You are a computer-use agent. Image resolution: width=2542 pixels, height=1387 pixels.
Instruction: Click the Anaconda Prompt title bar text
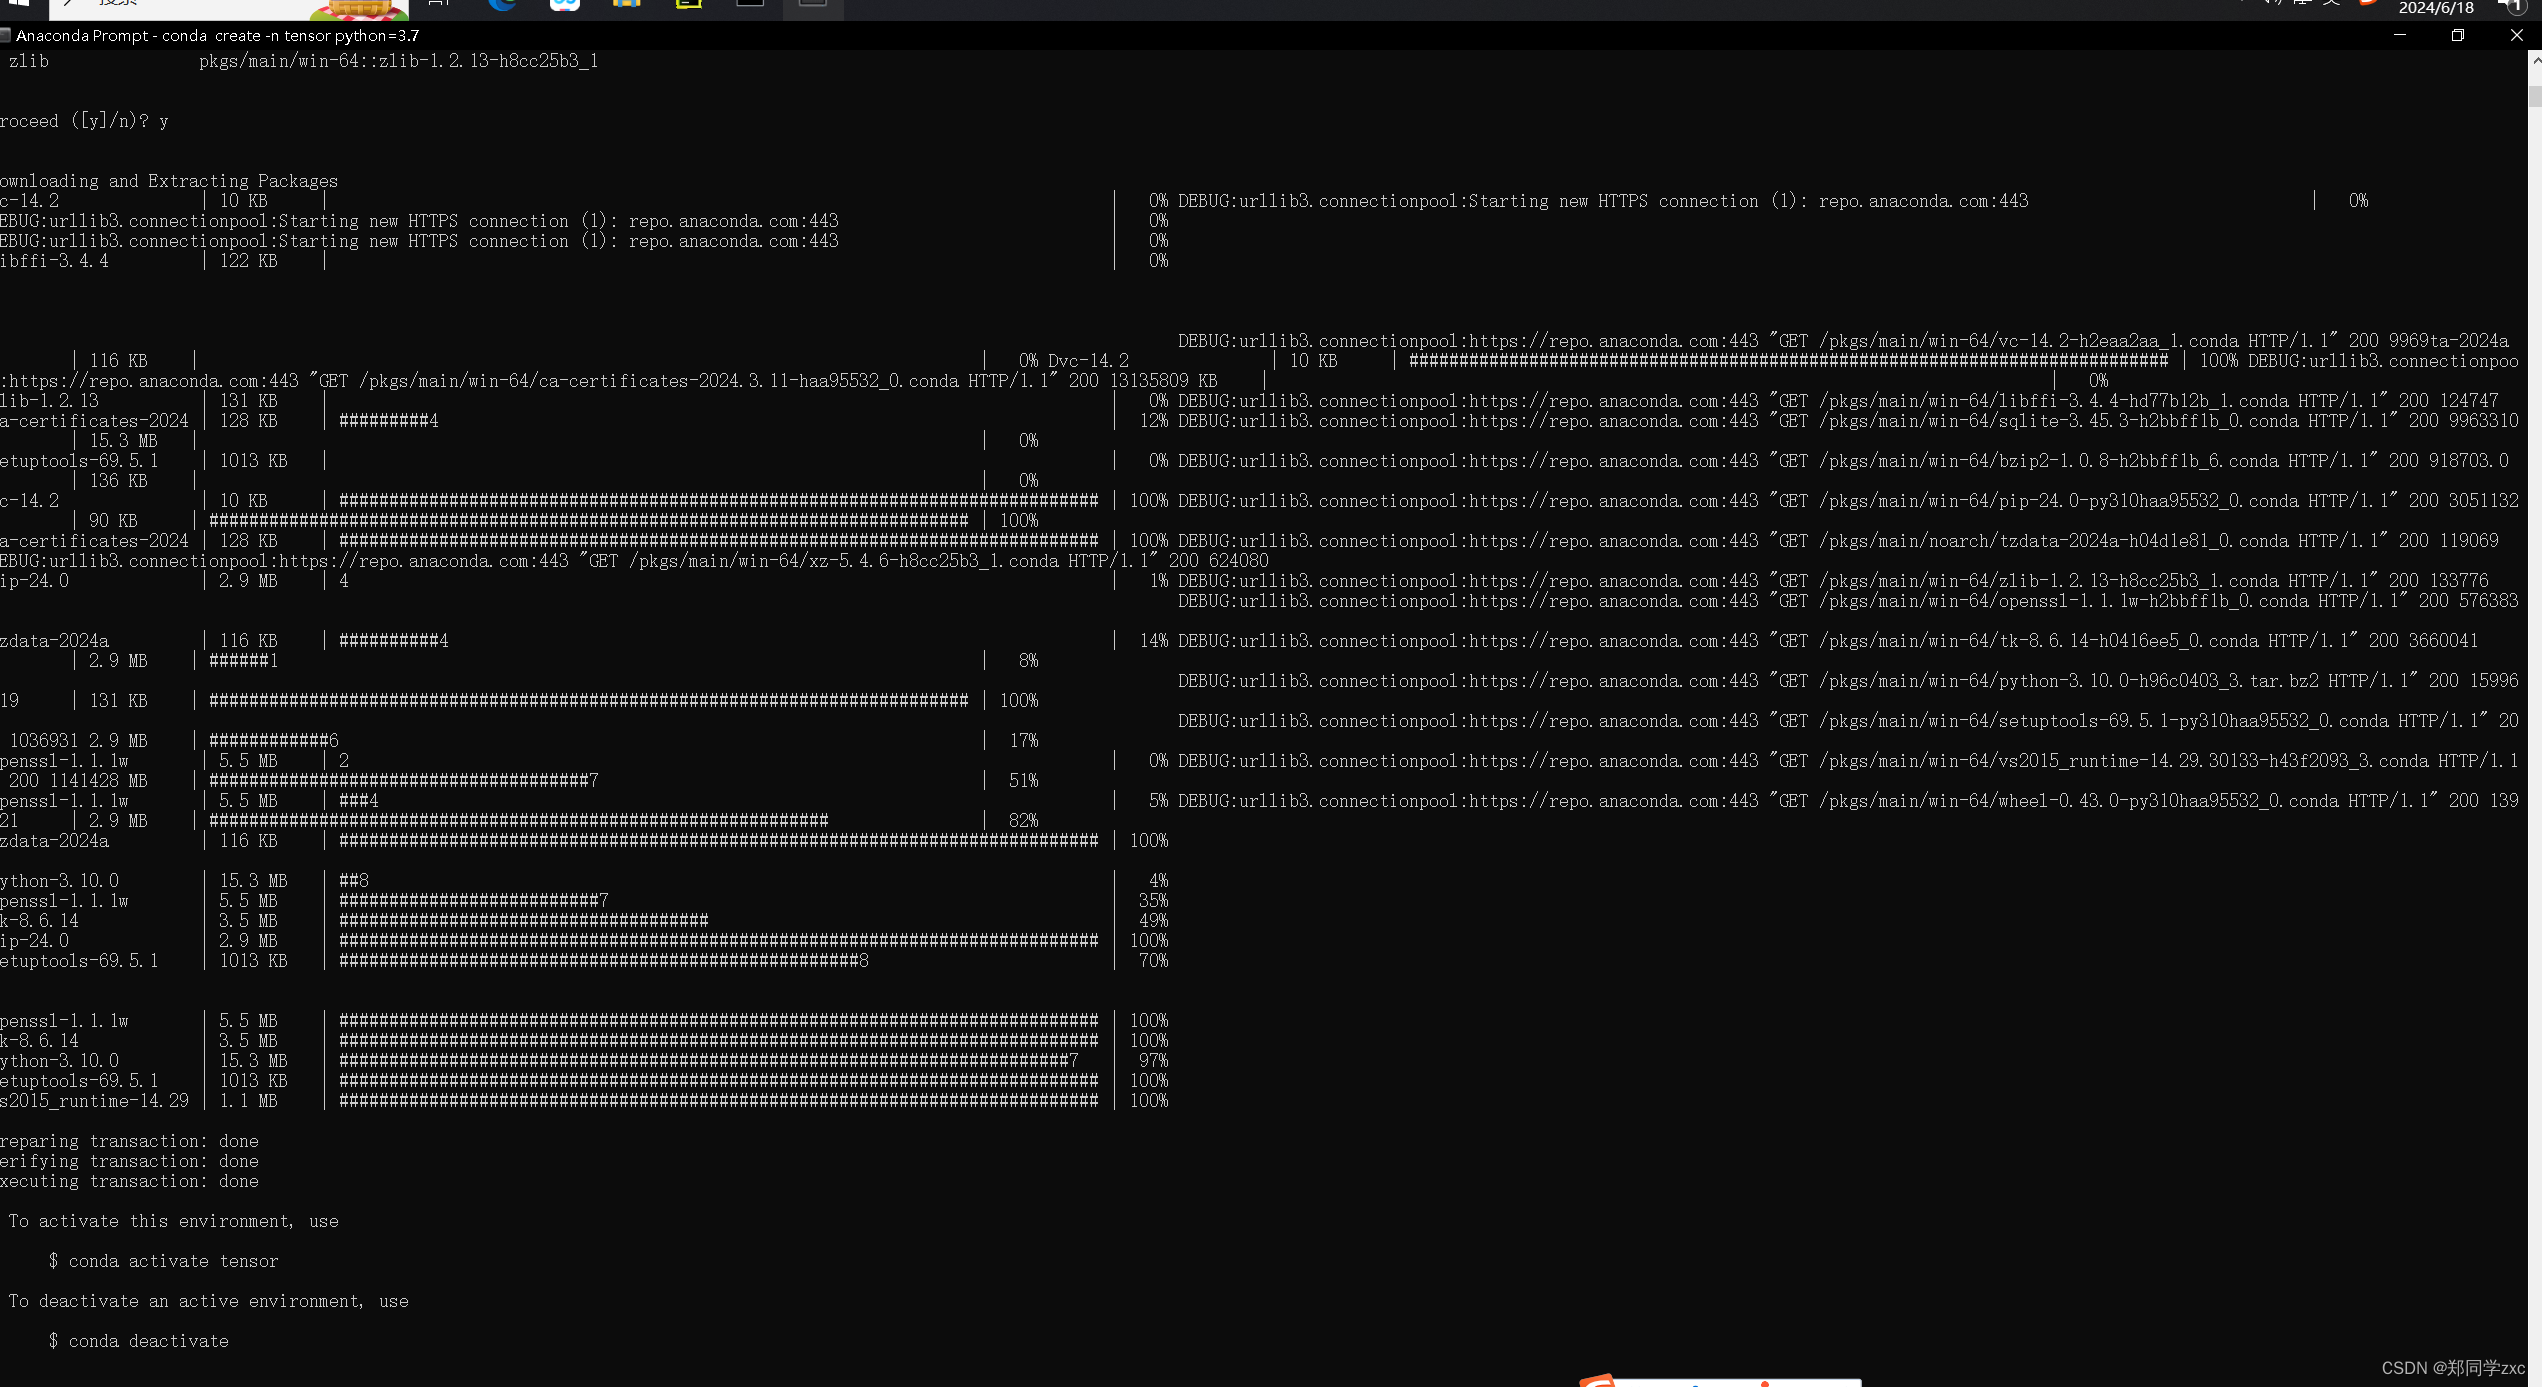(217, 36)
